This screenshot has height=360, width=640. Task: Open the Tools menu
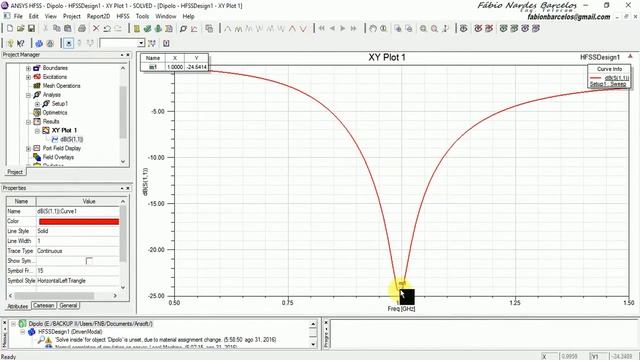pyautogui.click(x=142, y=16)
